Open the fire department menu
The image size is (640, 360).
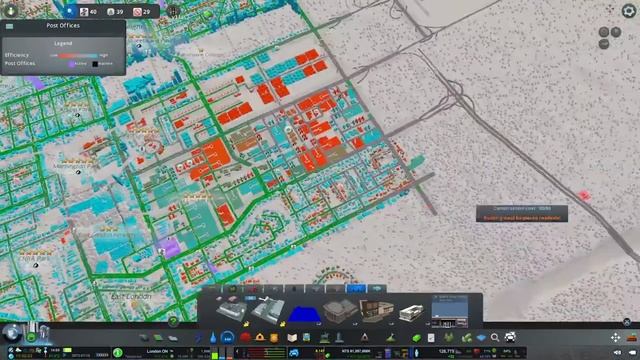[259, 338]
